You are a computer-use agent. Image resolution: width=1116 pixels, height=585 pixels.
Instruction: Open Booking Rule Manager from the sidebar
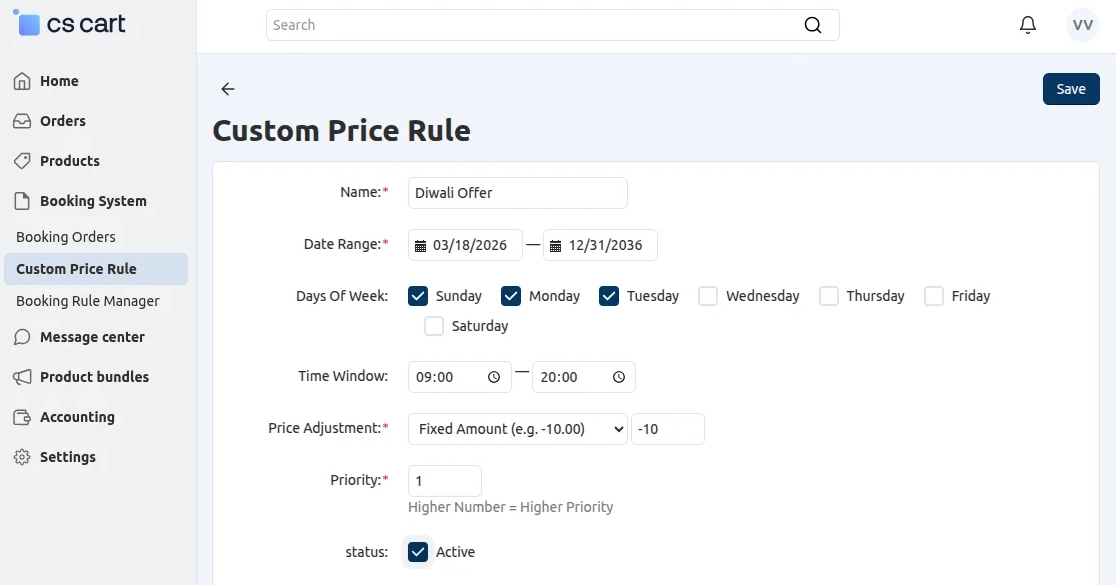[88, 300]
